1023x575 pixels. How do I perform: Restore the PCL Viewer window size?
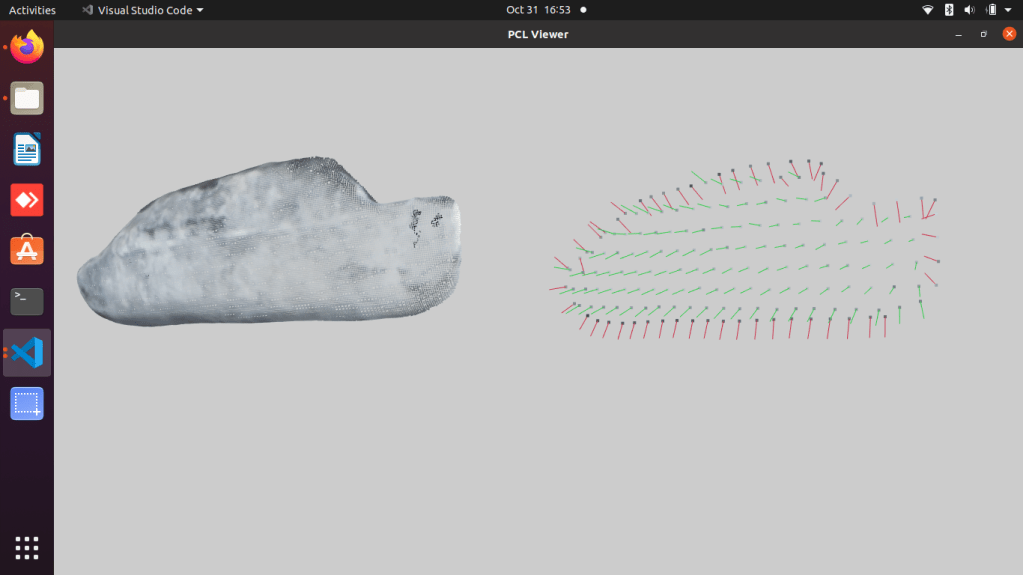pyautogui.click(x=983, y=34)
